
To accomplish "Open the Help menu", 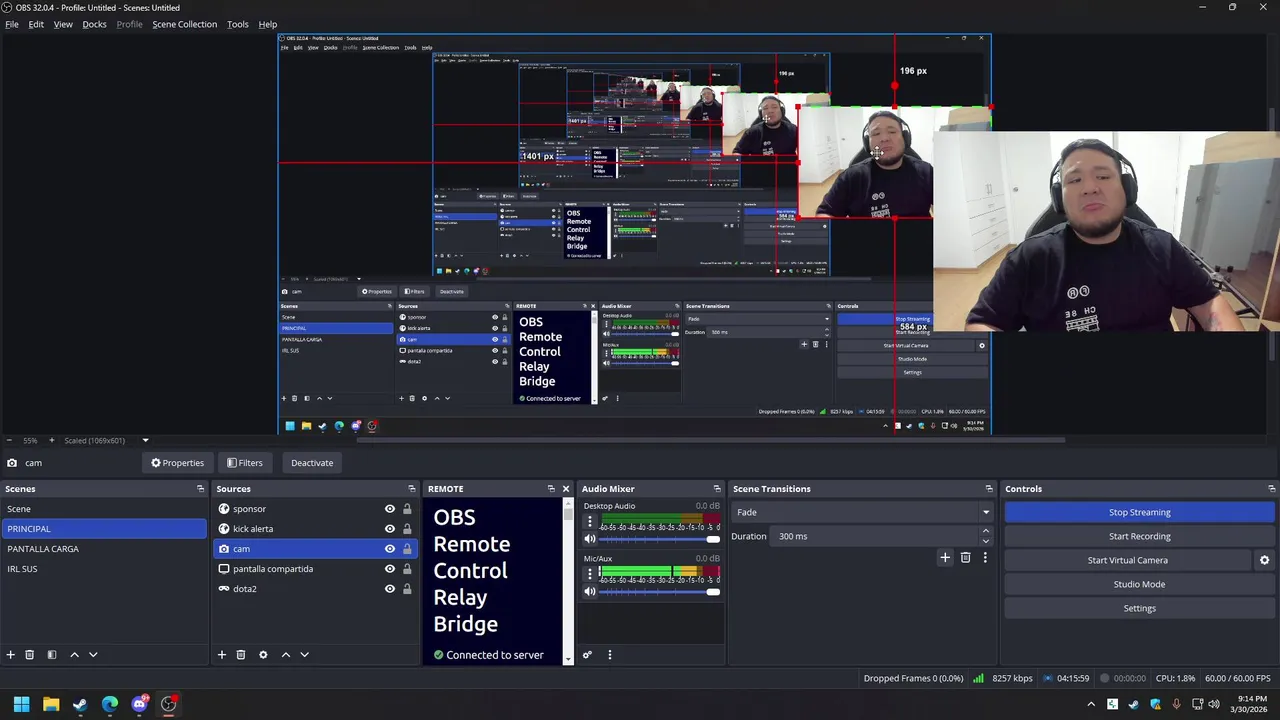I will pyautogui.click(x=268, y=24).
